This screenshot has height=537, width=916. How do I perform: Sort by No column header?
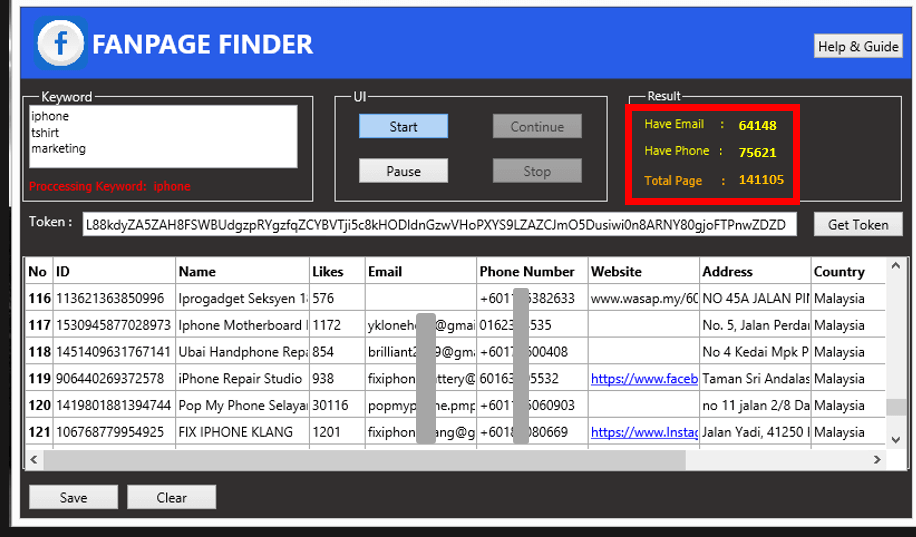[x=39, y=272]
